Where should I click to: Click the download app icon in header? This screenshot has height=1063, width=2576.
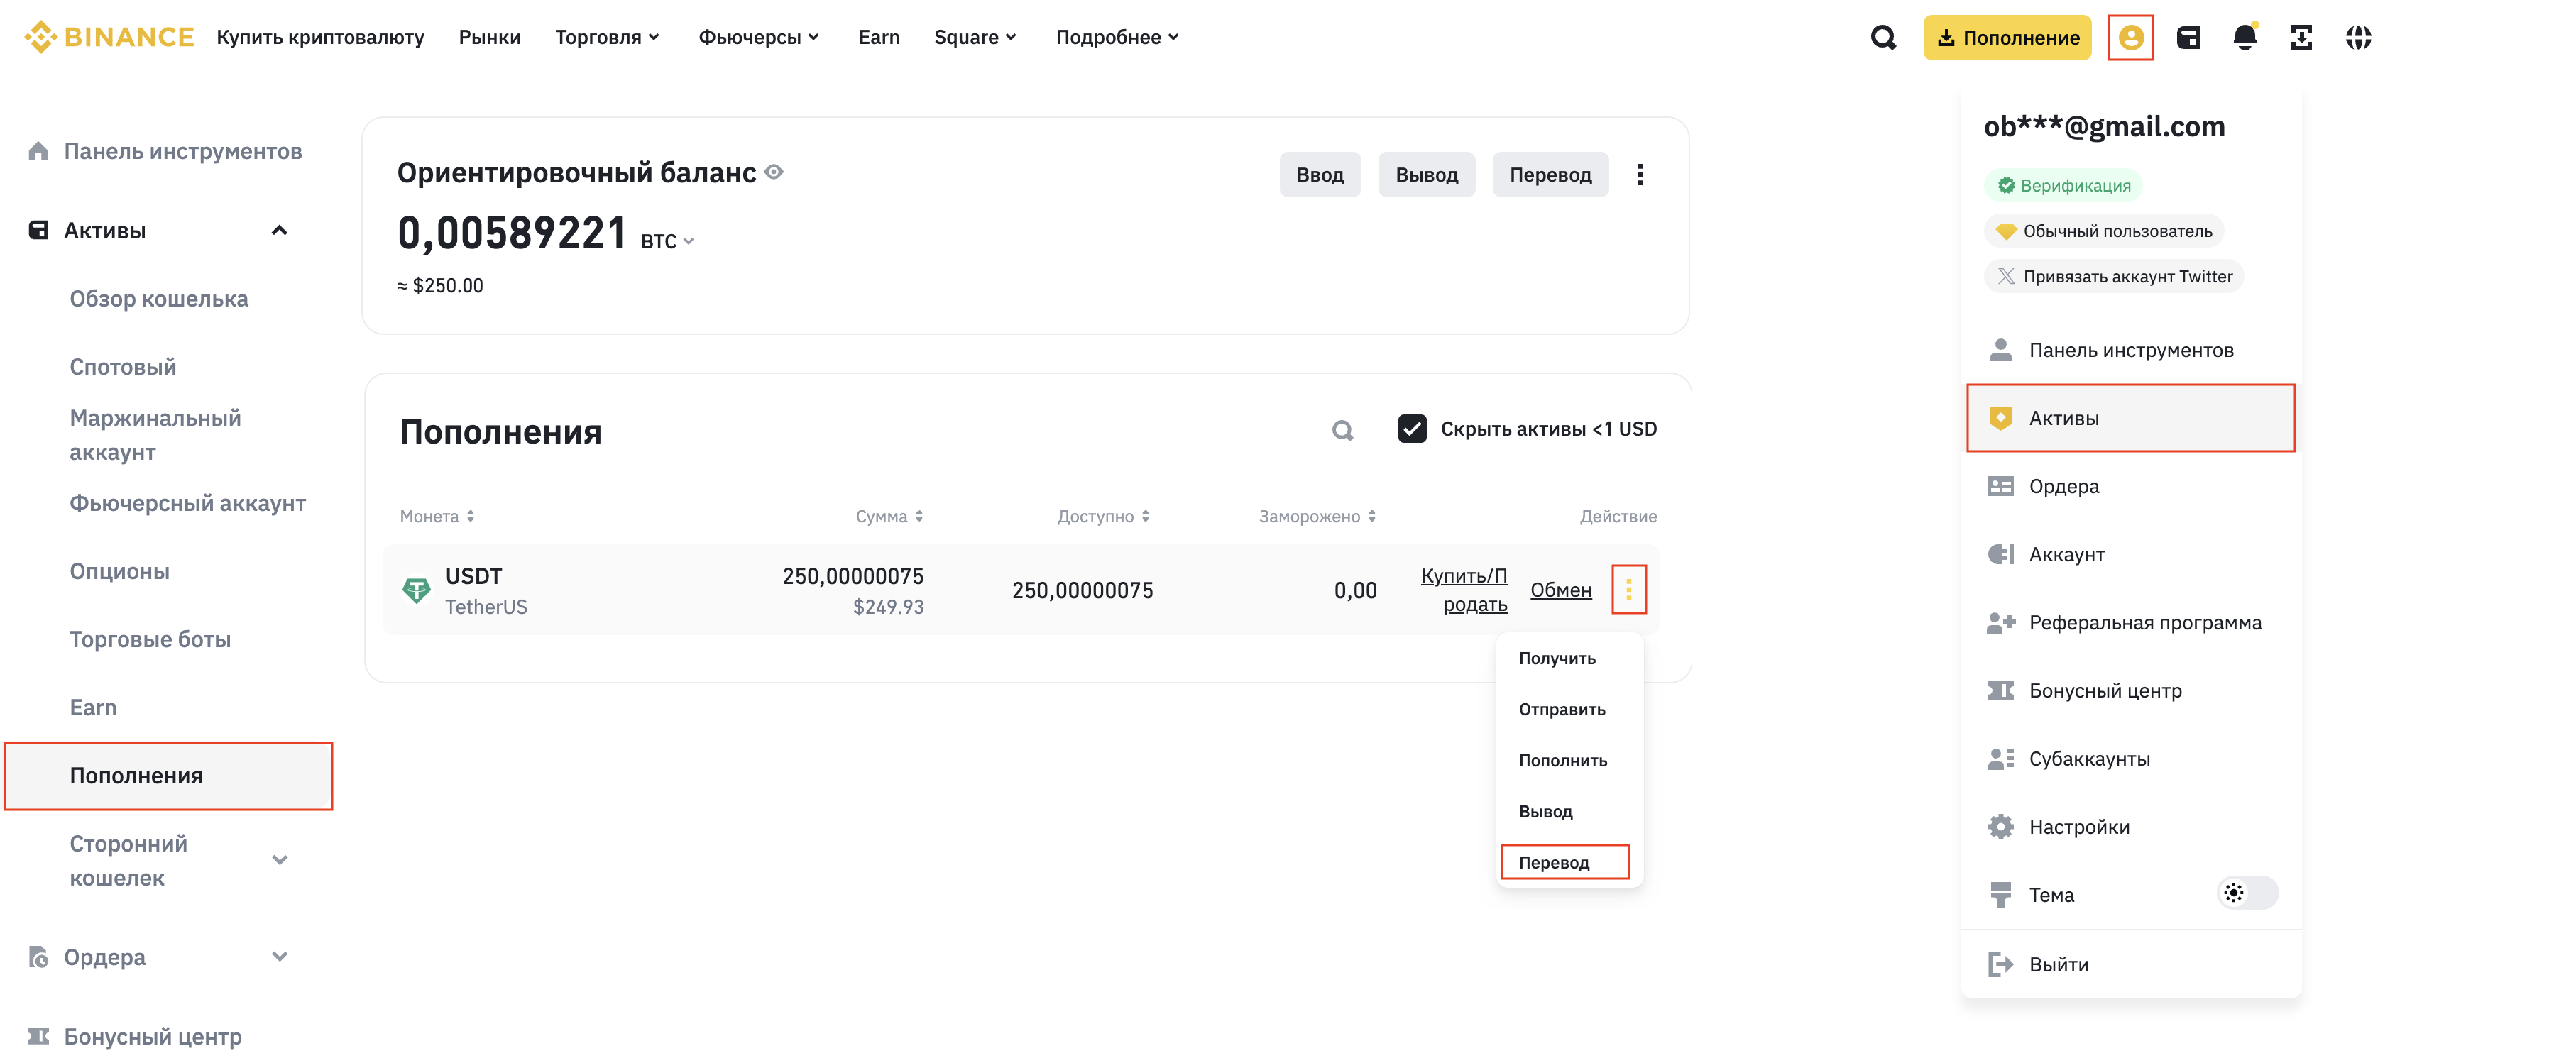pyautogui.click(x=2301, y=38)
